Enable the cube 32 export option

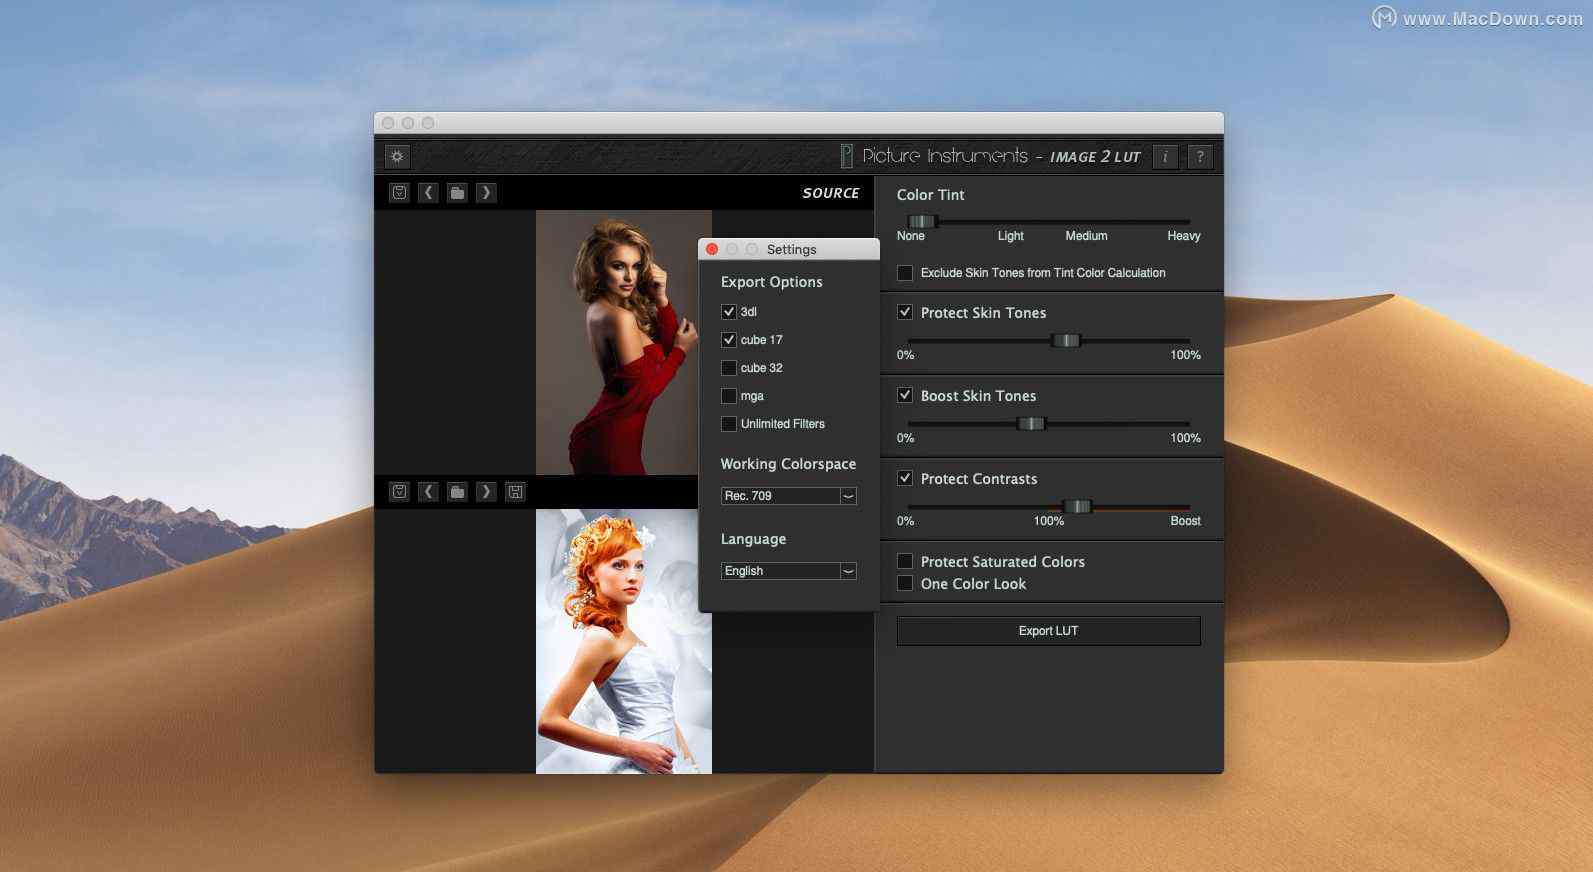coord(729,368)
